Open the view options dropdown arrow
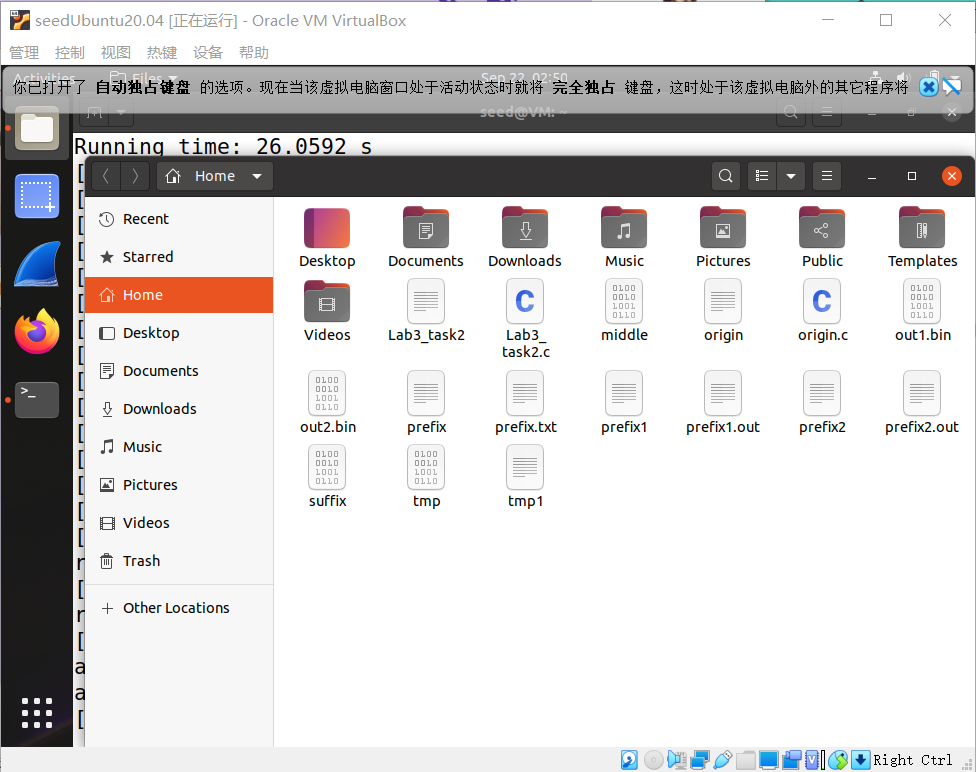The width and height of the screenshot is (976, 772). click(x=791, y=175)
